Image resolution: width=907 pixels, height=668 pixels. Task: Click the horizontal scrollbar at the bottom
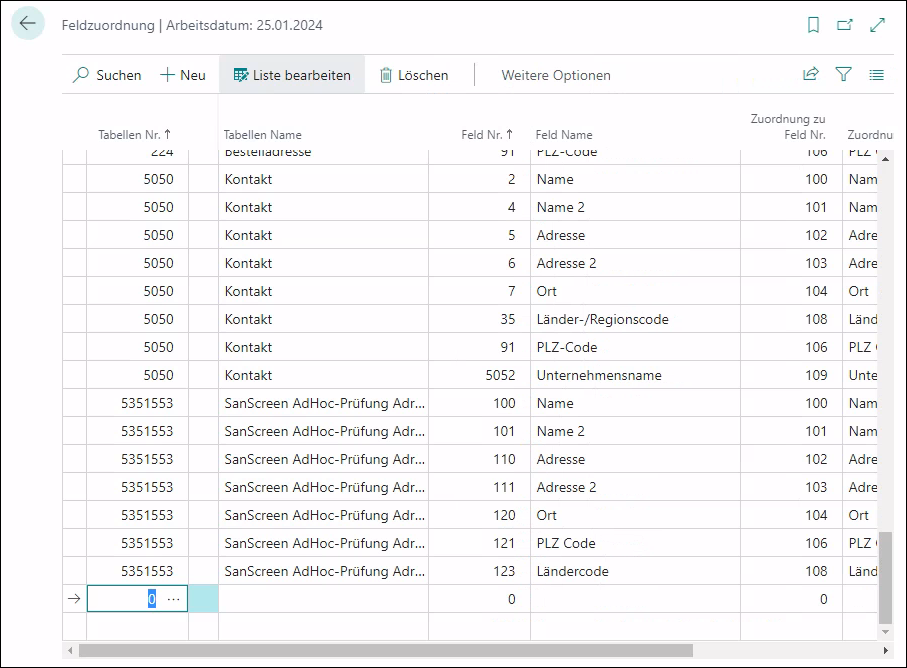tap(385, 650)
